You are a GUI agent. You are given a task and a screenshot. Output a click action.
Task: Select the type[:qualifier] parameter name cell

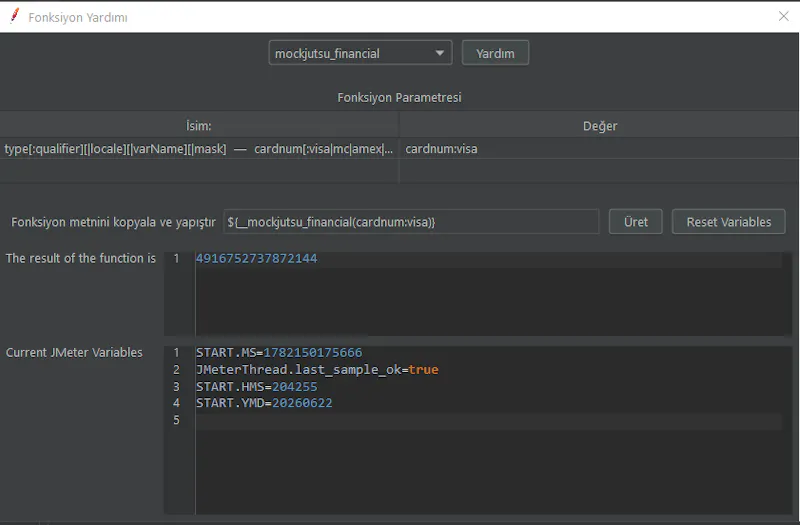coord(199,148)
